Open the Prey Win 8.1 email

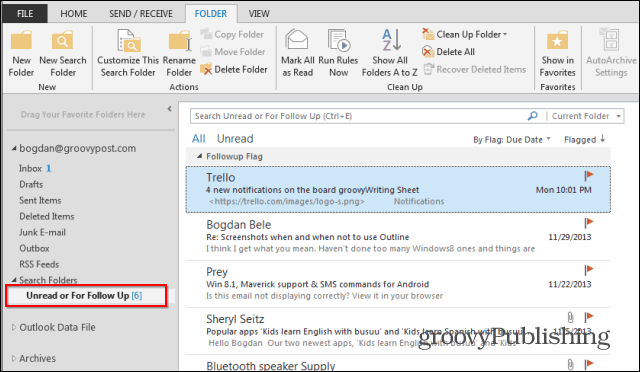click(x=398, y=284)
